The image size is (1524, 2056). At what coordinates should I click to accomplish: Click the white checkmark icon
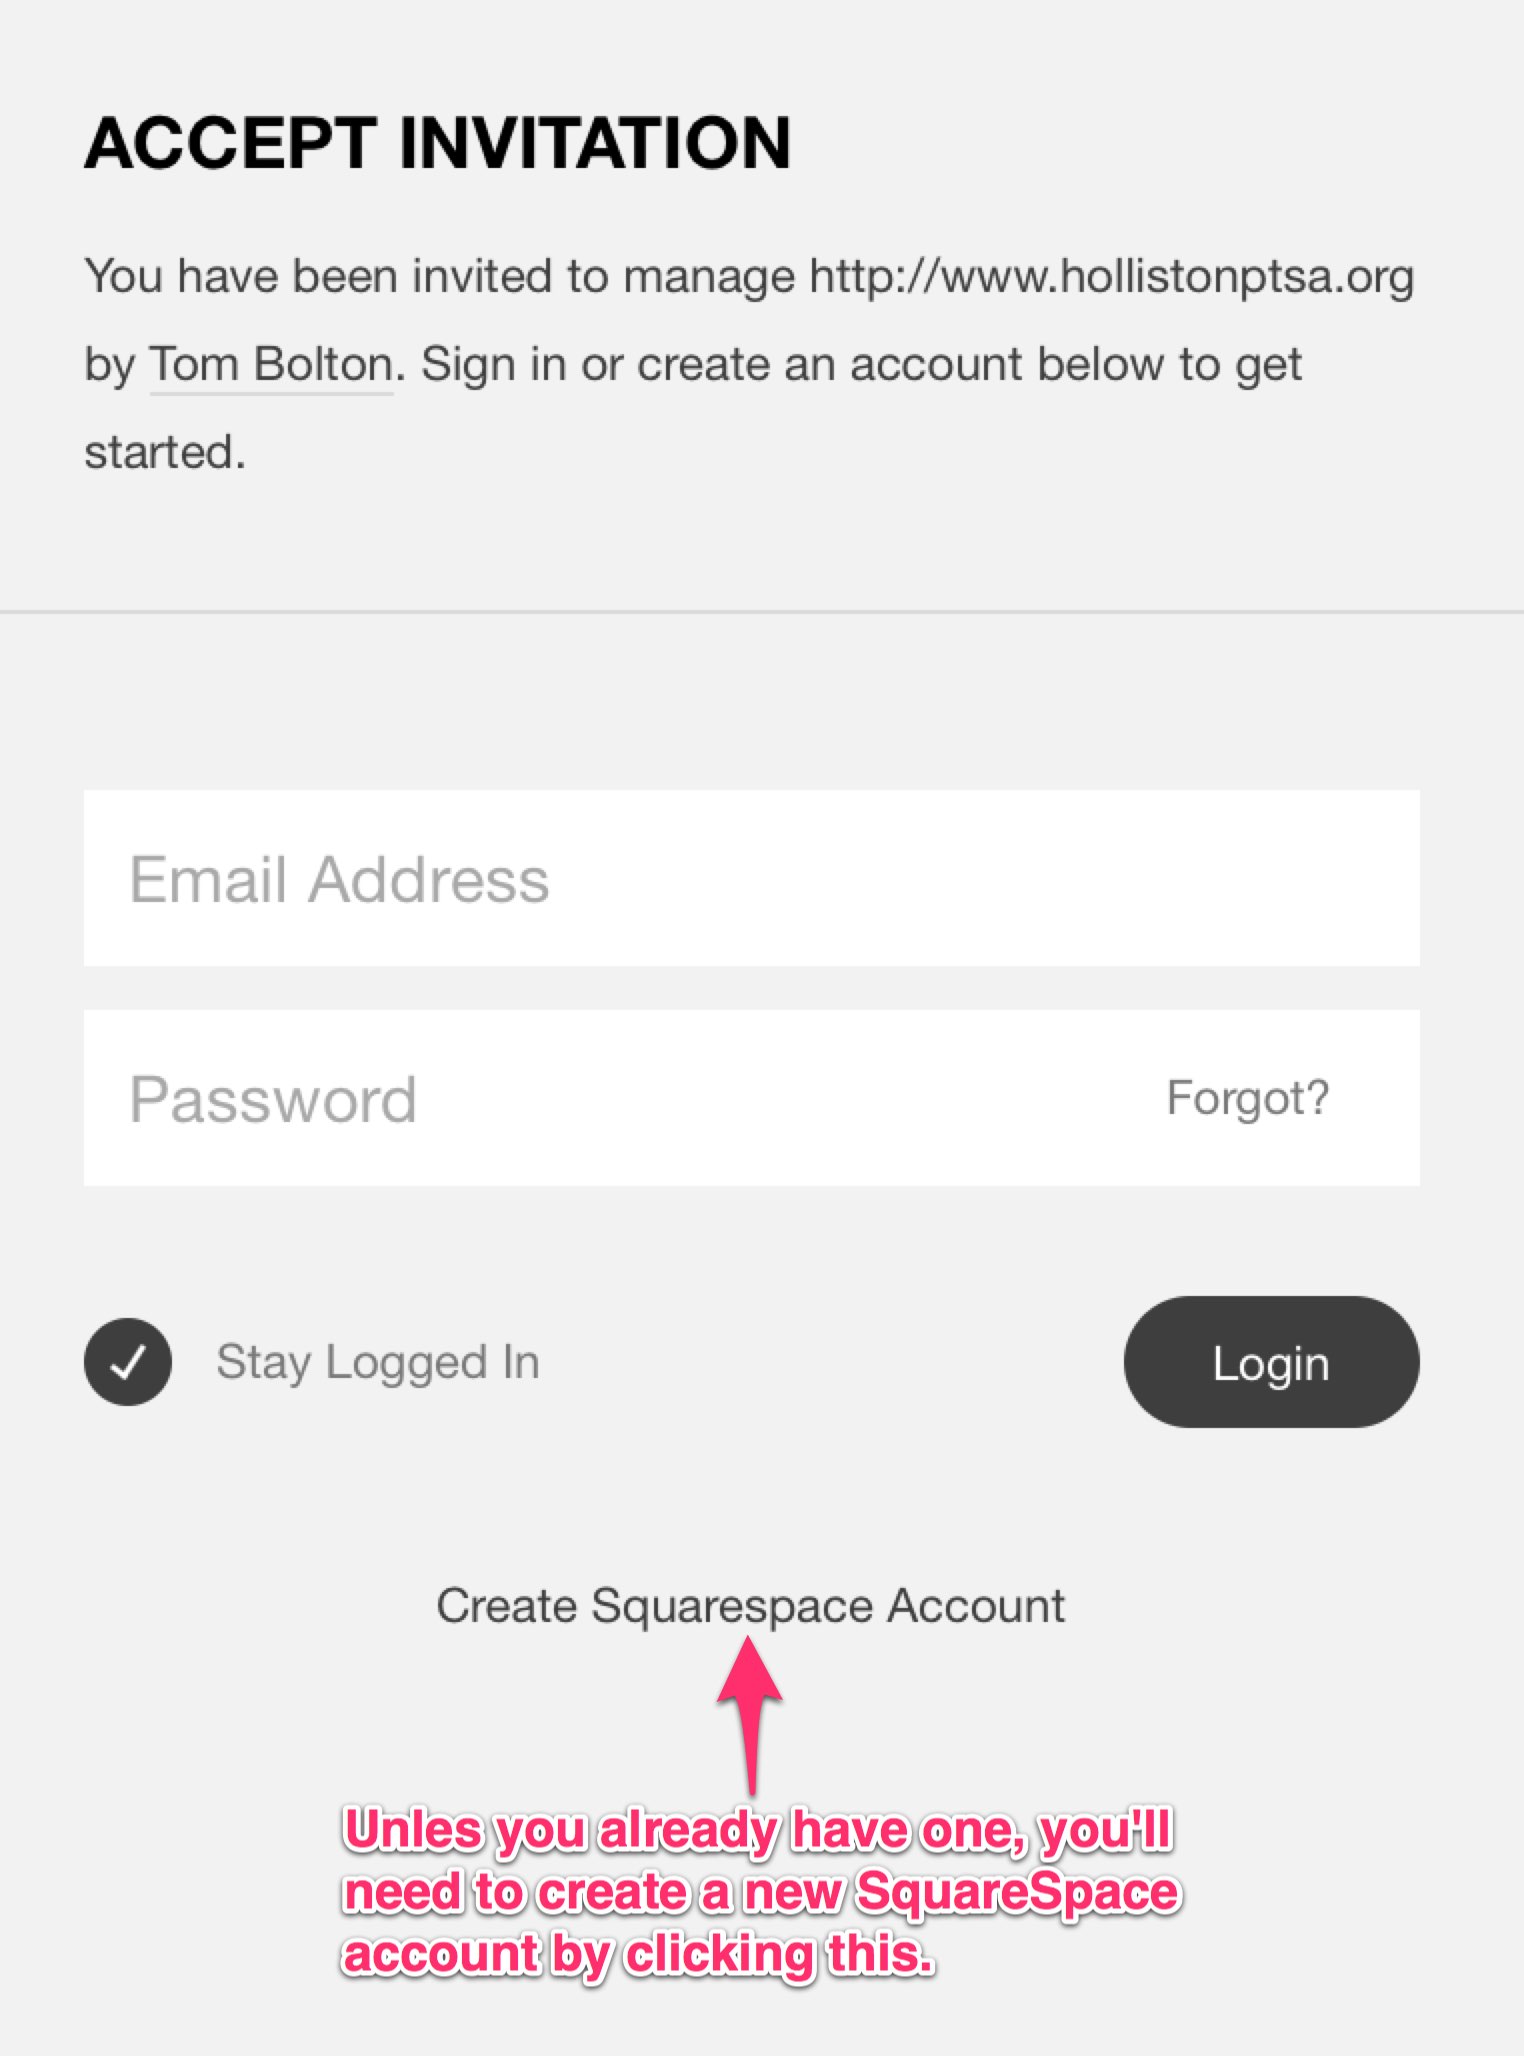pyautogui.click(x=128, y=1362)
